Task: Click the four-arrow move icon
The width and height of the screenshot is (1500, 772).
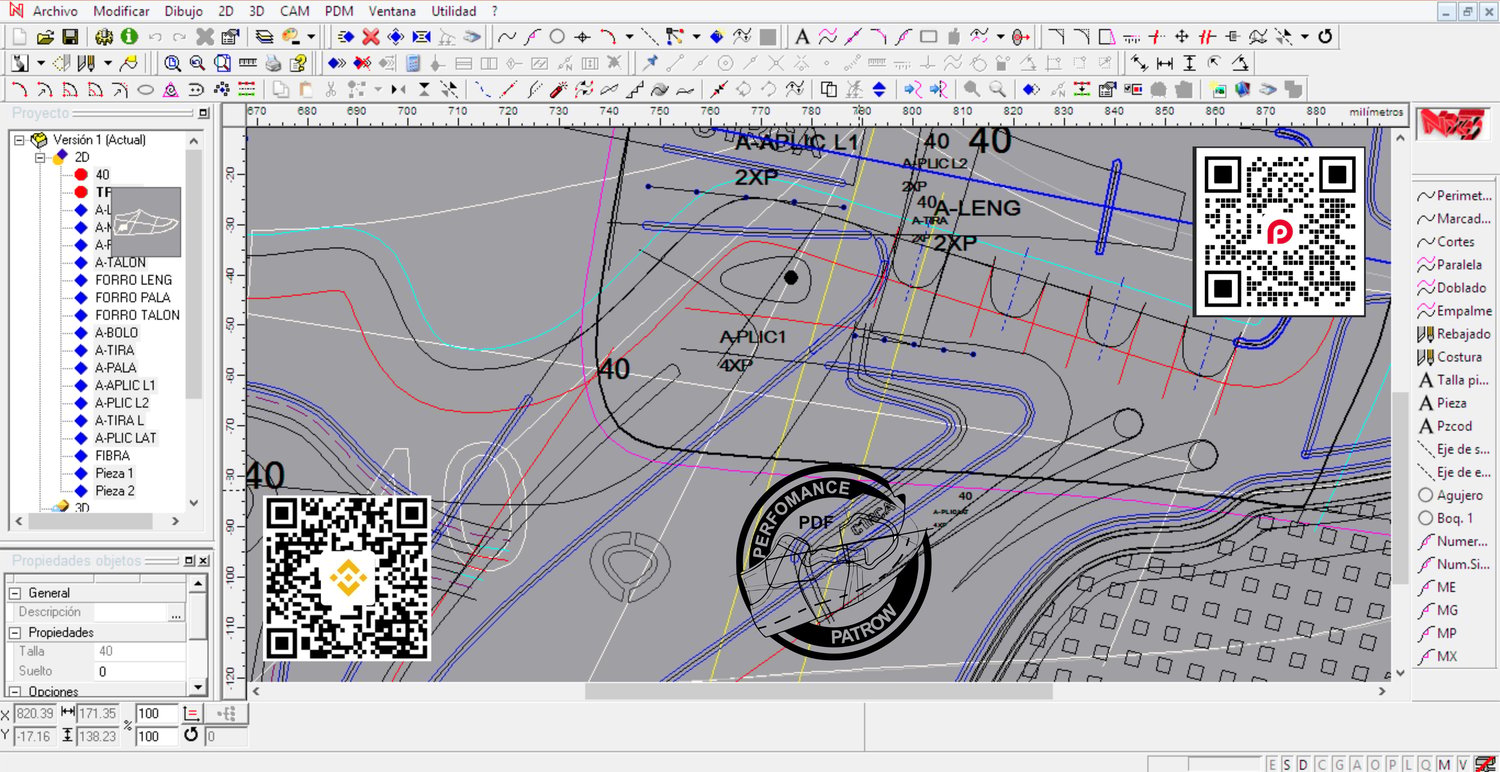Action: [1181, 37]
